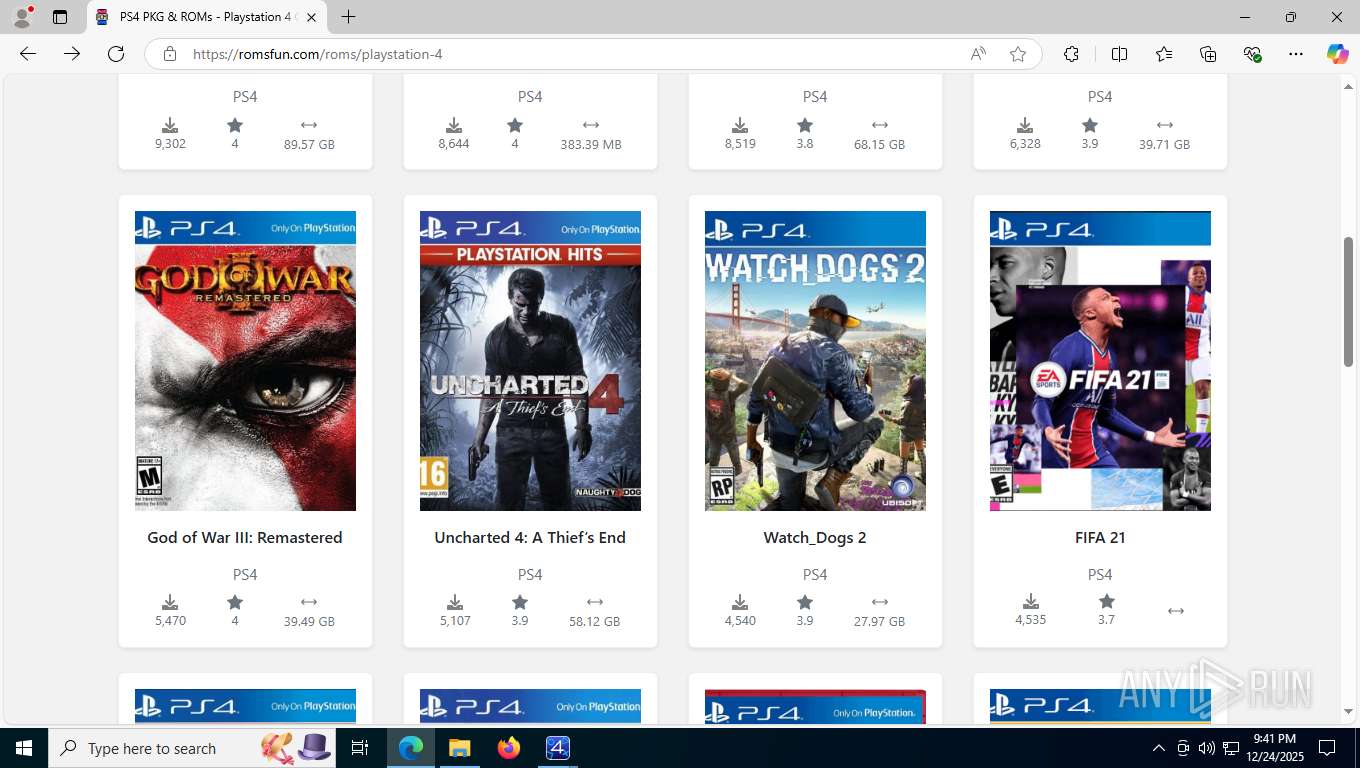1360x768 pixels.
Task: Click the 8,519 downloads download icon
Action: 740,125
